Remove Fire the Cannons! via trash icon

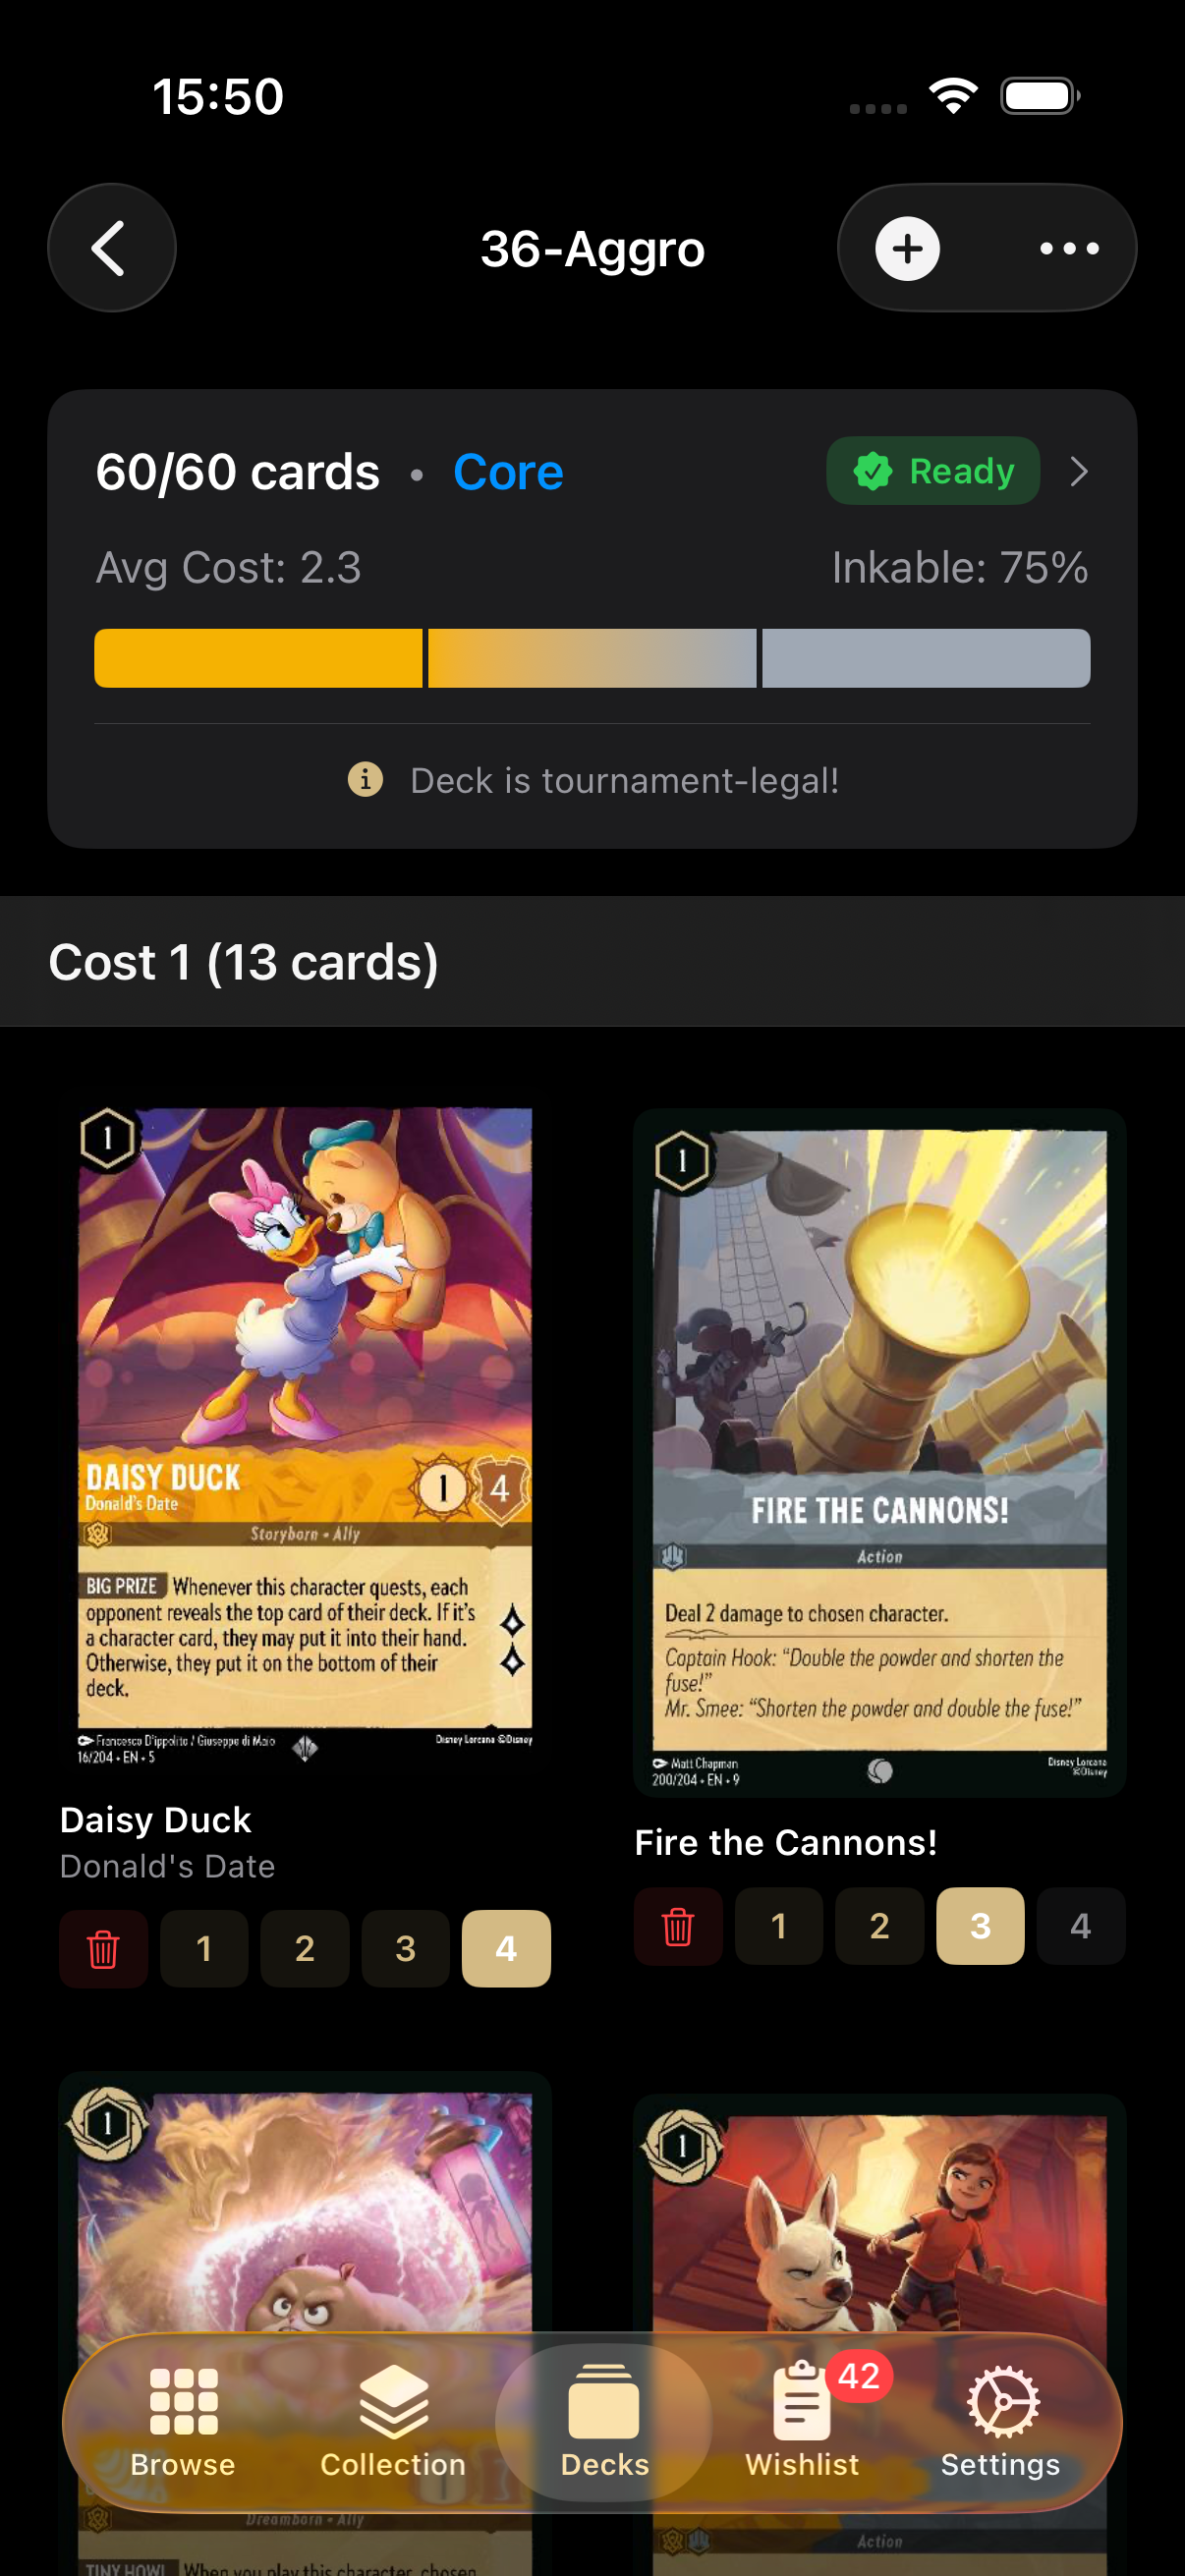pyautogui.click(x=678, y=1926)
